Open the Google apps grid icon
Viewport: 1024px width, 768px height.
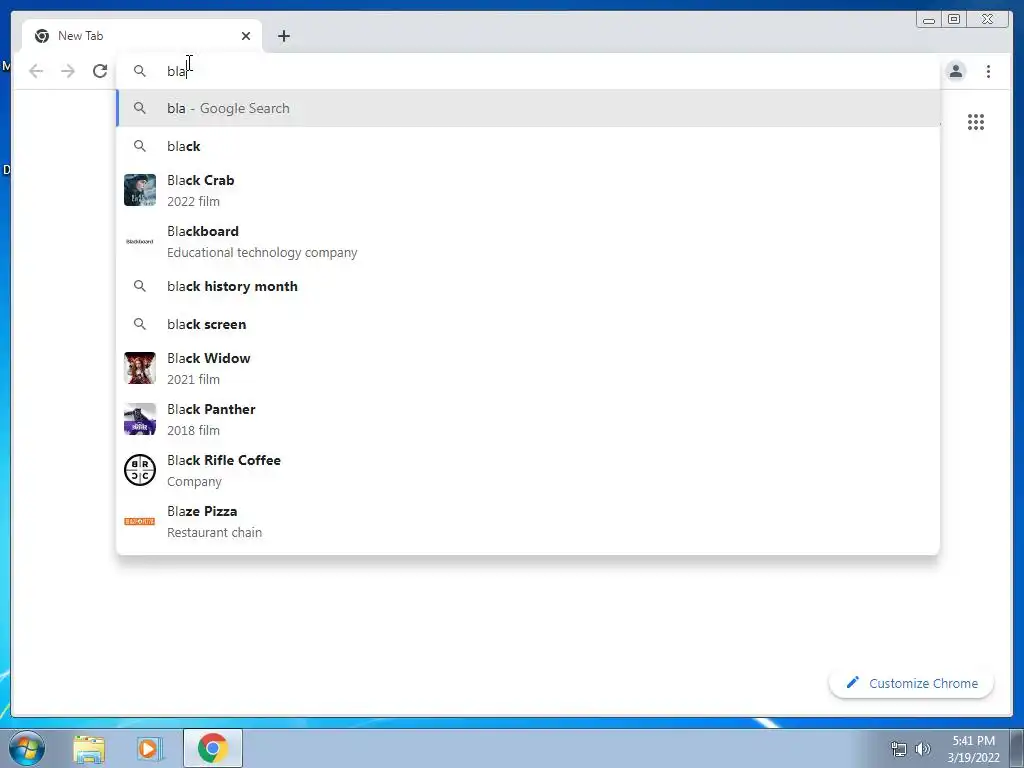[x=976, y=122]
